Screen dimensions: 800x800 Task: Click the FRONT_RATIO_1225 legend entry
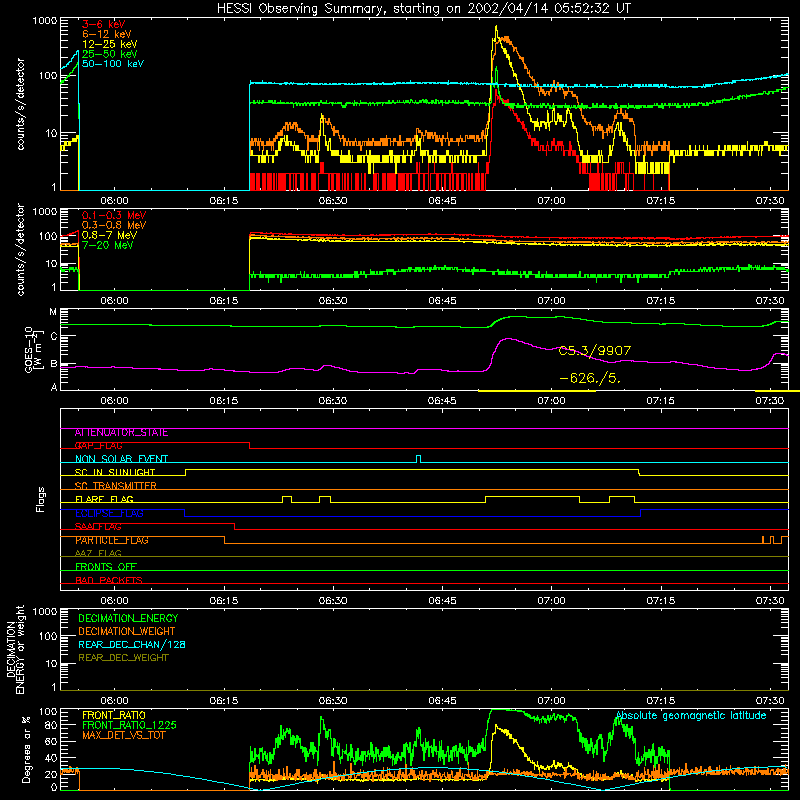point(129,725)
